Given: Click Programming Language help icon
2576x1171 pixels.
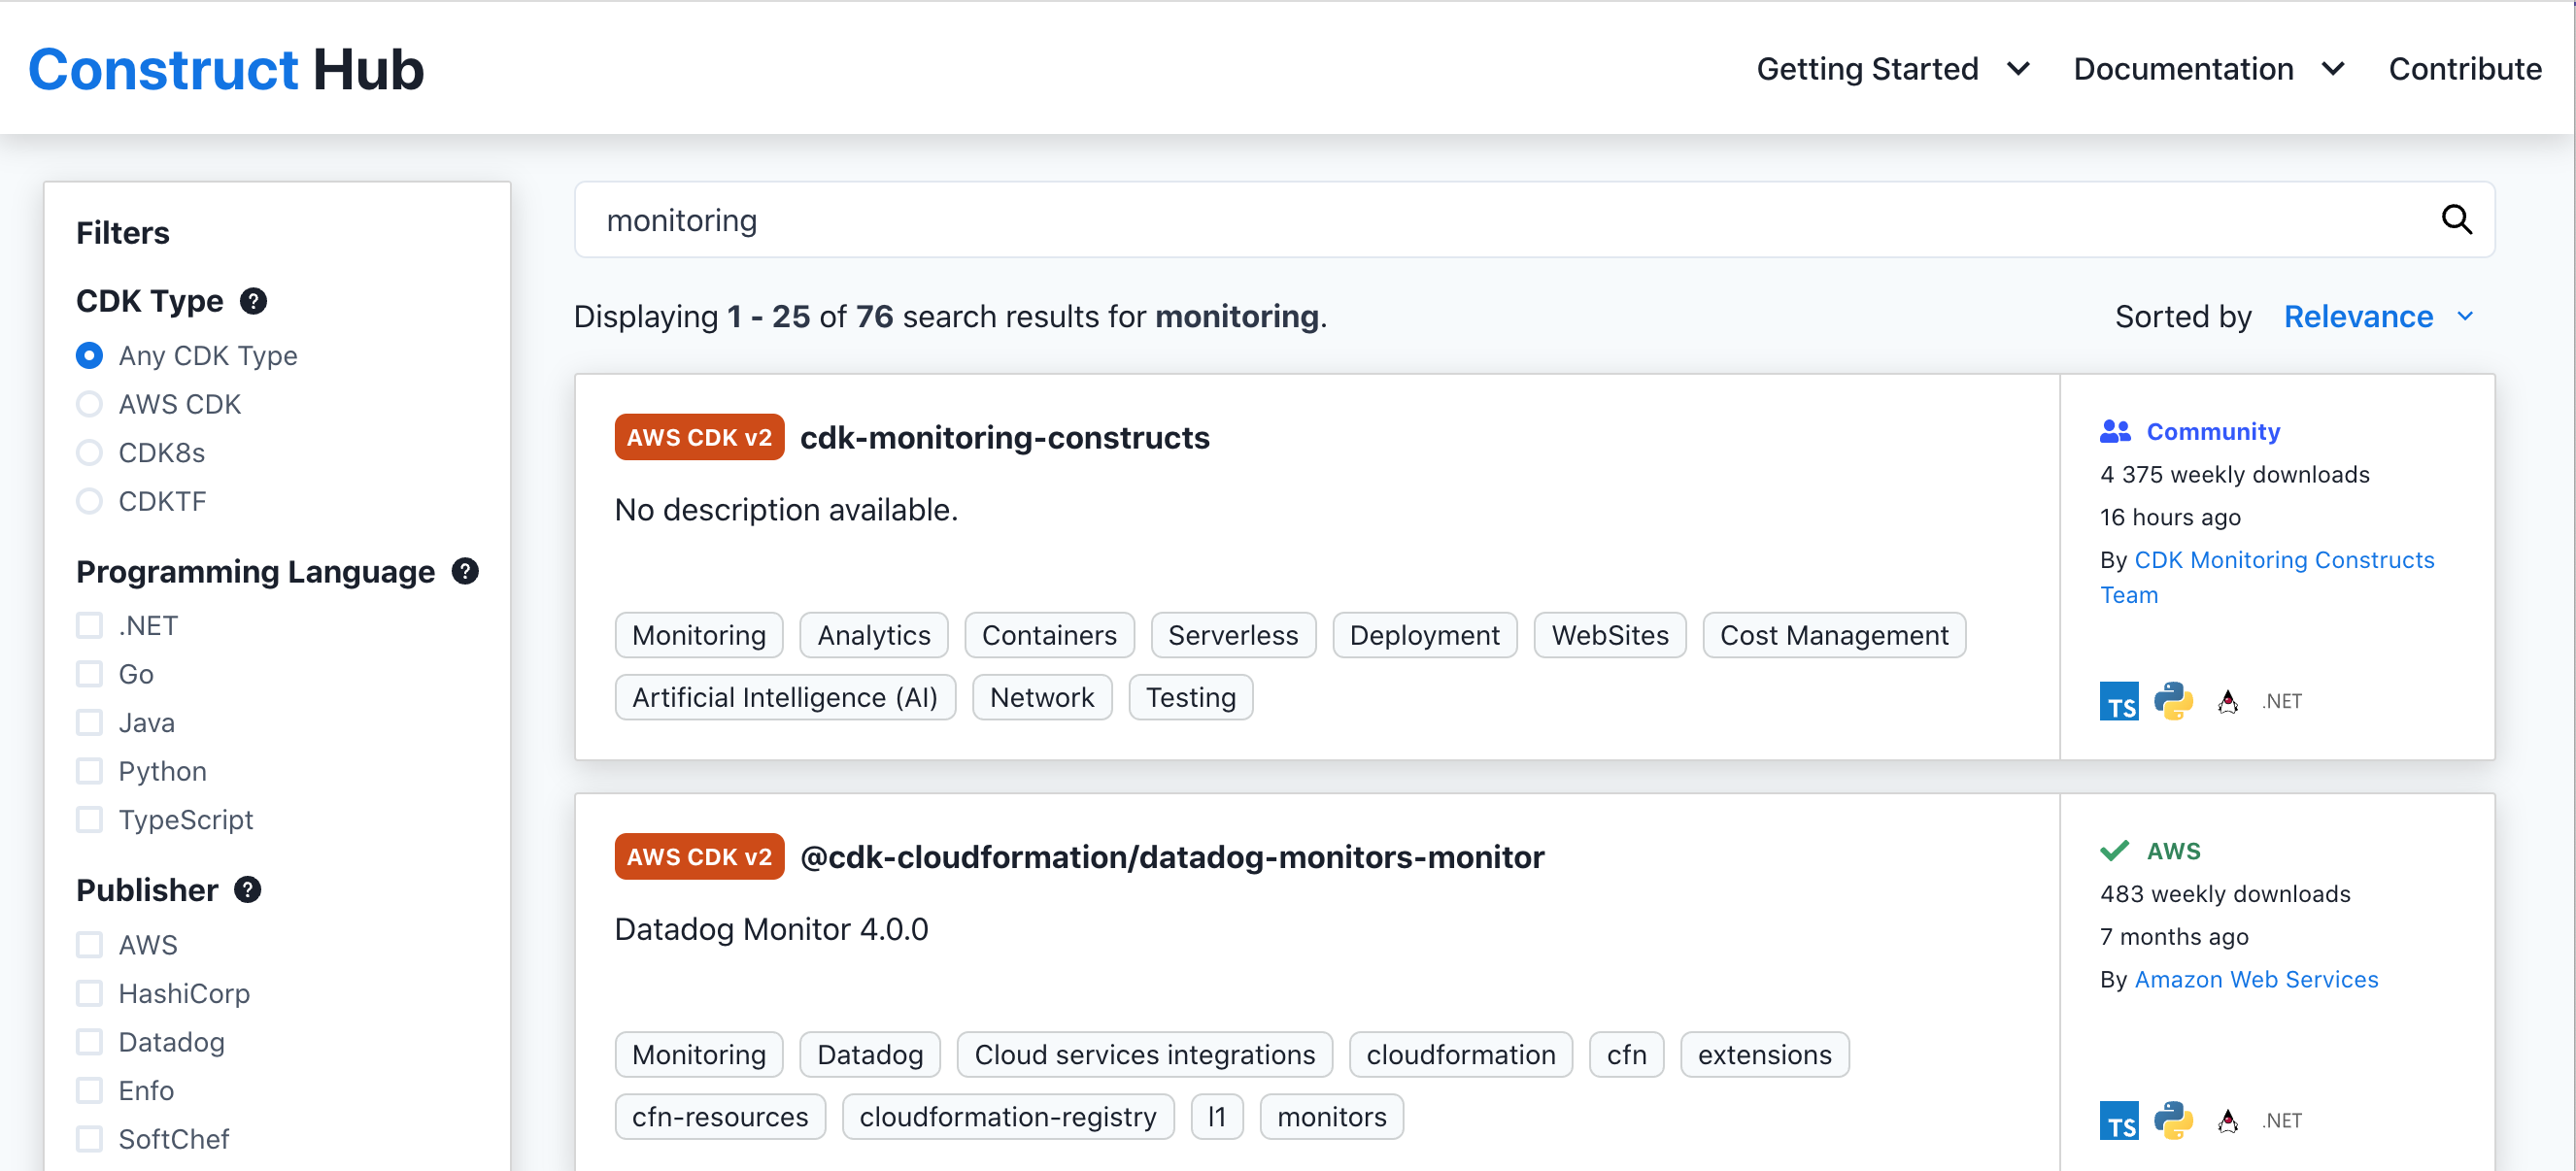Looking at the screenshot, I should 465,571.
